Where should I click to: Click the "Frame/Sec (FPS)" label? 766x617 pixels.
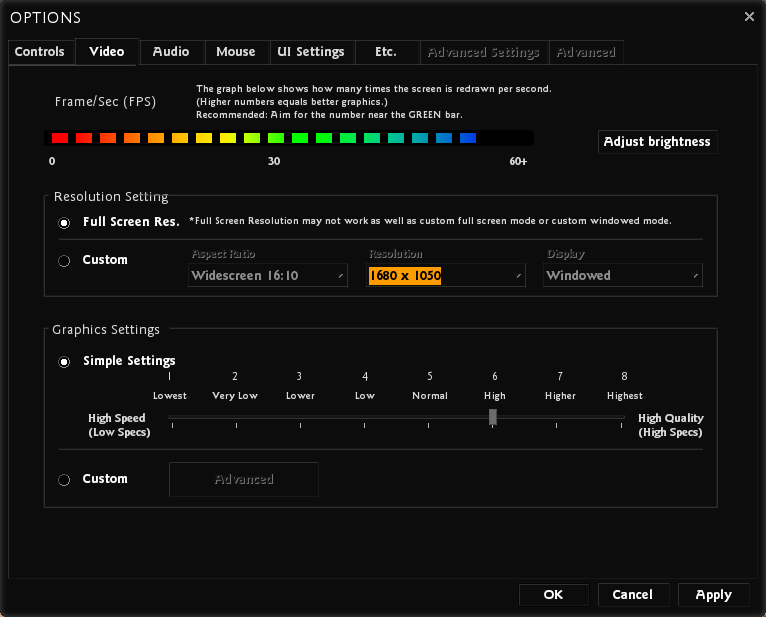[x=106, y=102]
